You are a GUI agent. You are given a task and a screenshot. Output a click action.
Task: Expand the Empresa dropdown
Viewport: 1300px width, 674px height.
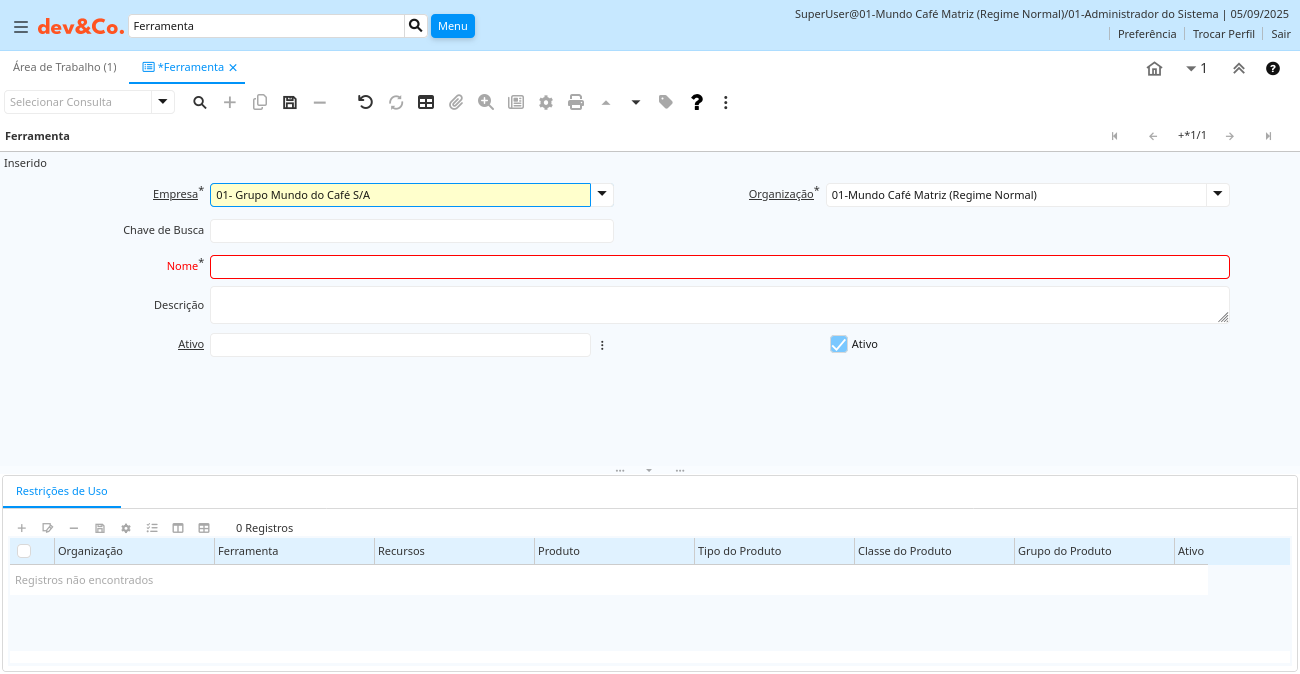point(603,194)
